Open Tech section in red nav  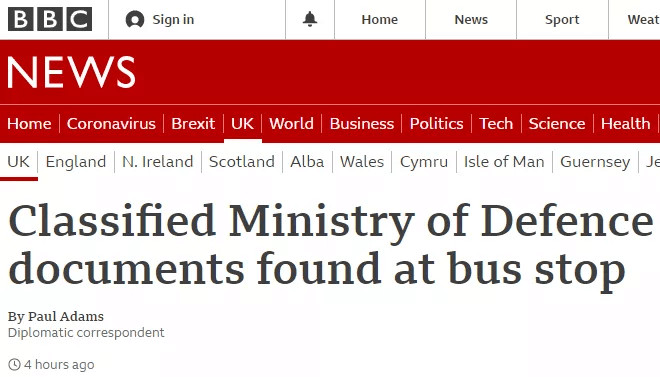496,124
